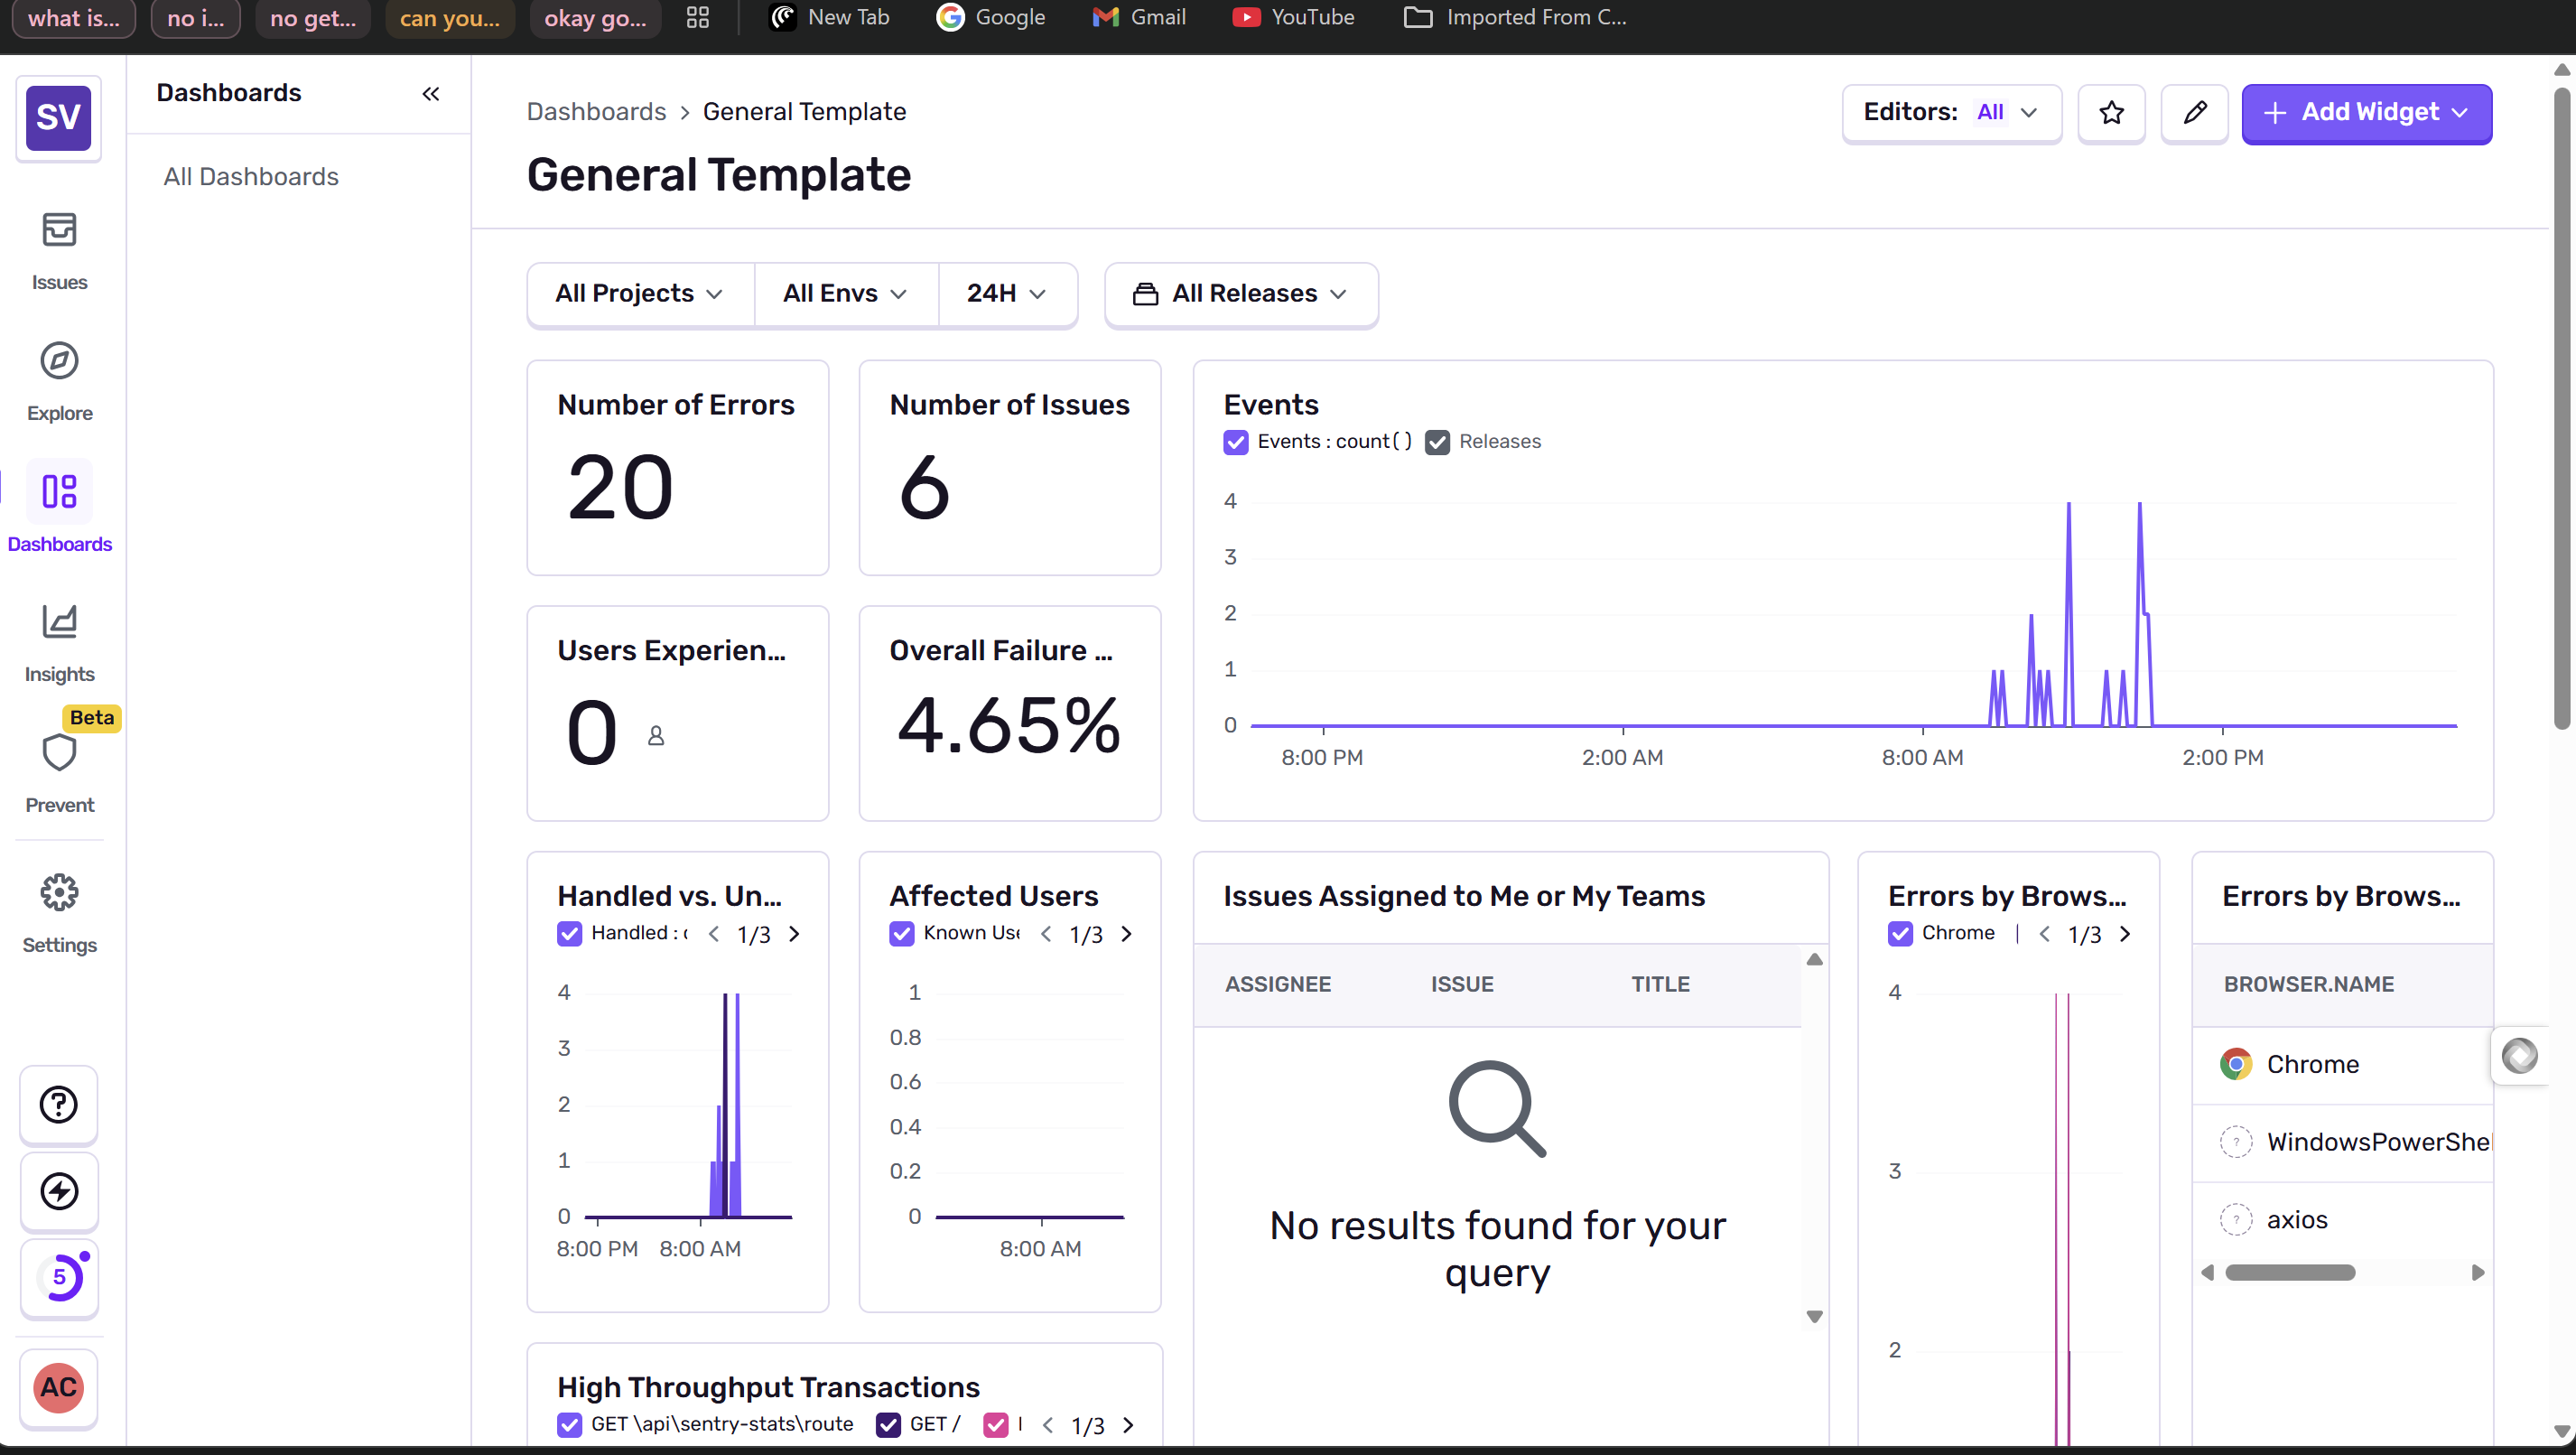The image size is (2576, 1455).
Task: Toggle Events count() checkbox
Action: [1236, 442]
